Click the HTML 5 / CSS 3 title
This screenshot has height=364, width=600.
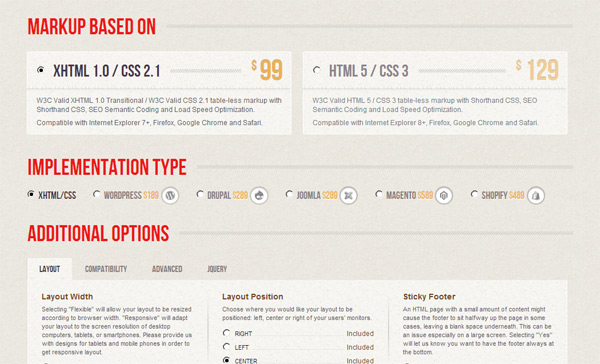pos(368,71)
